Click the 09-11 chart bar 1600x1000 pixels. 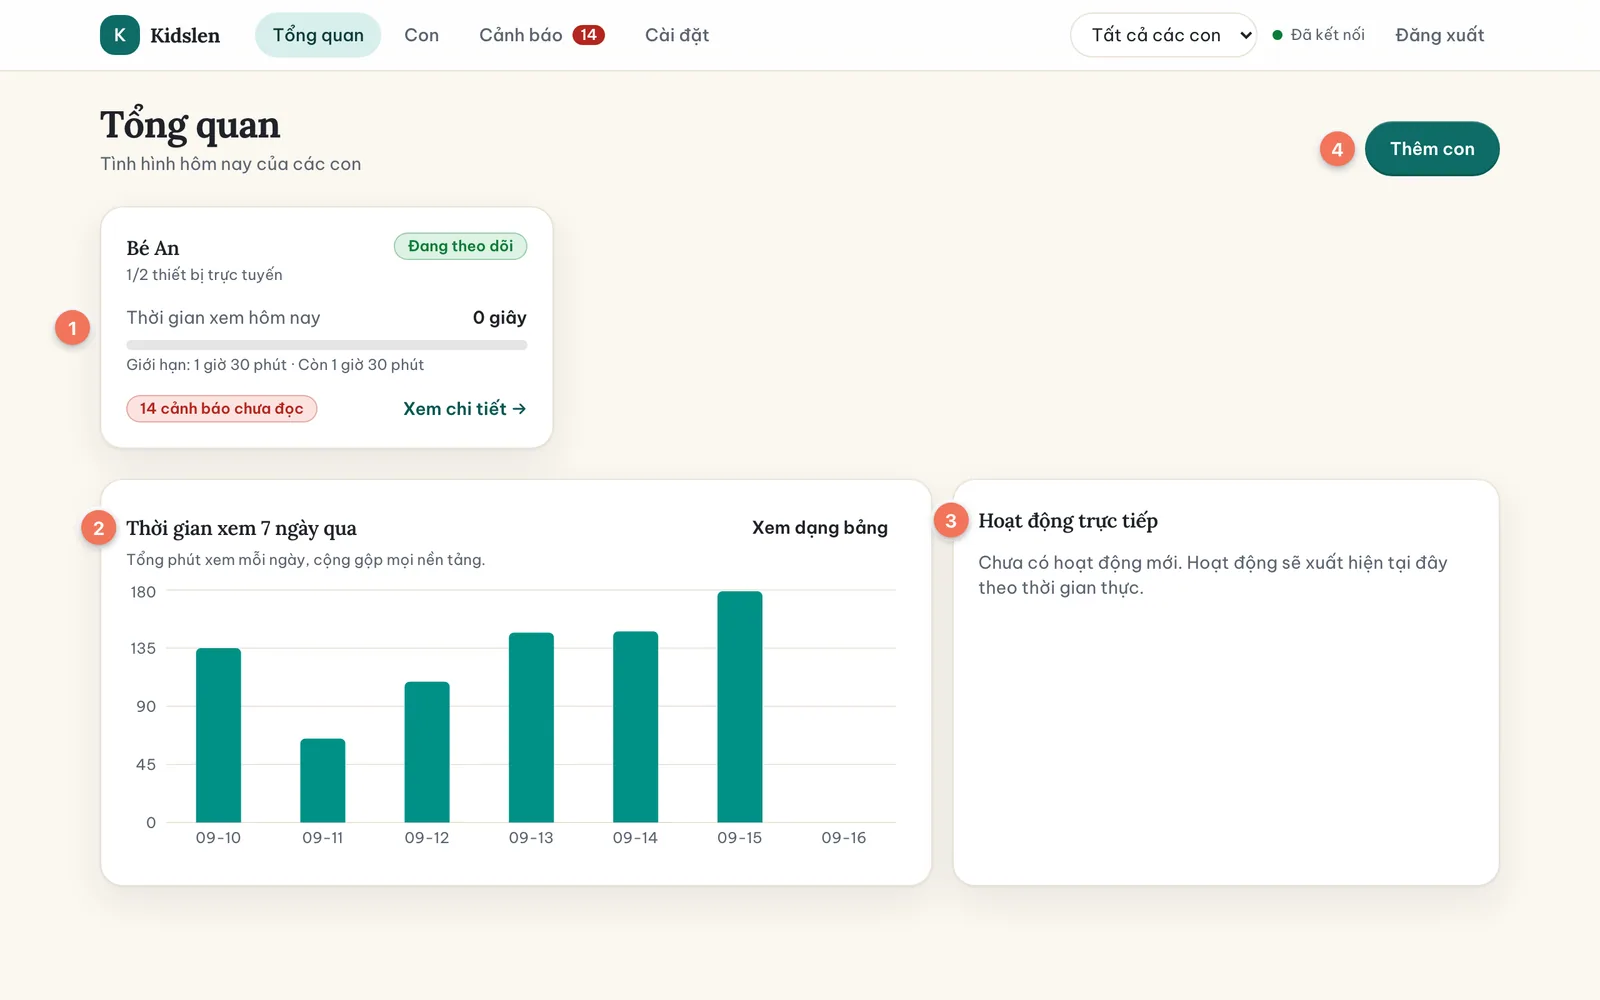(323, 780)
